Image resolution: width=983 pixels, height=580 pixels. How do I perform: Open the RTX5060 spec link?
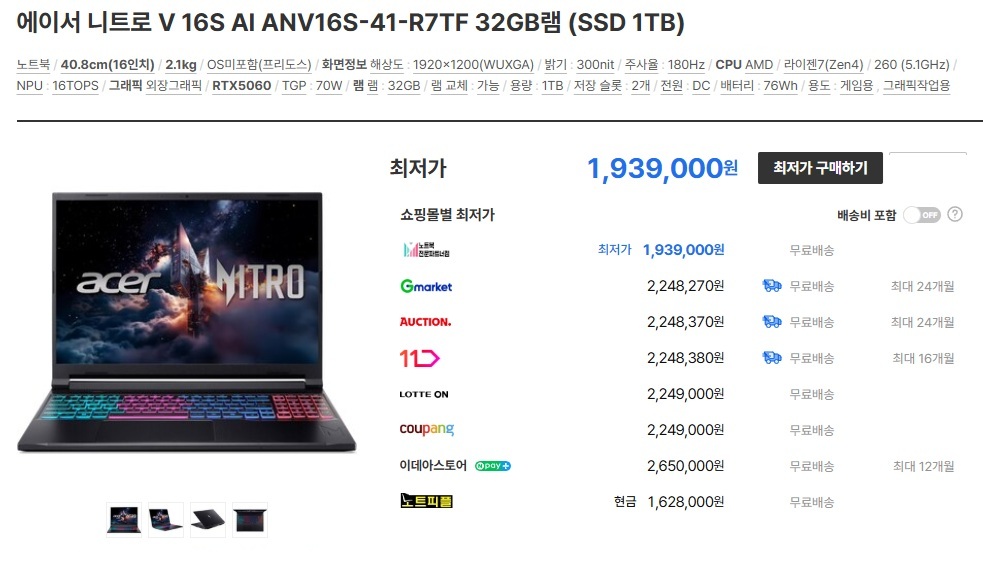coord(241,85)
